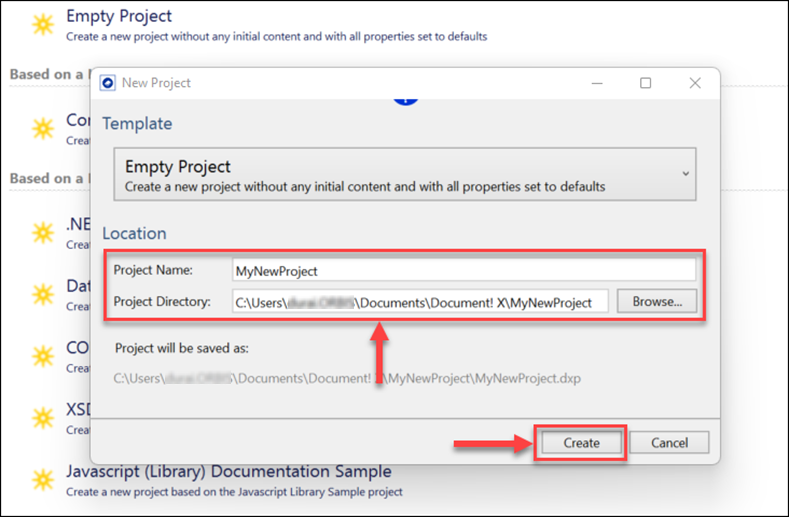Minimize the New Project dialog
The width and height of the screenshot is (789, 517).
pos(596,83)
